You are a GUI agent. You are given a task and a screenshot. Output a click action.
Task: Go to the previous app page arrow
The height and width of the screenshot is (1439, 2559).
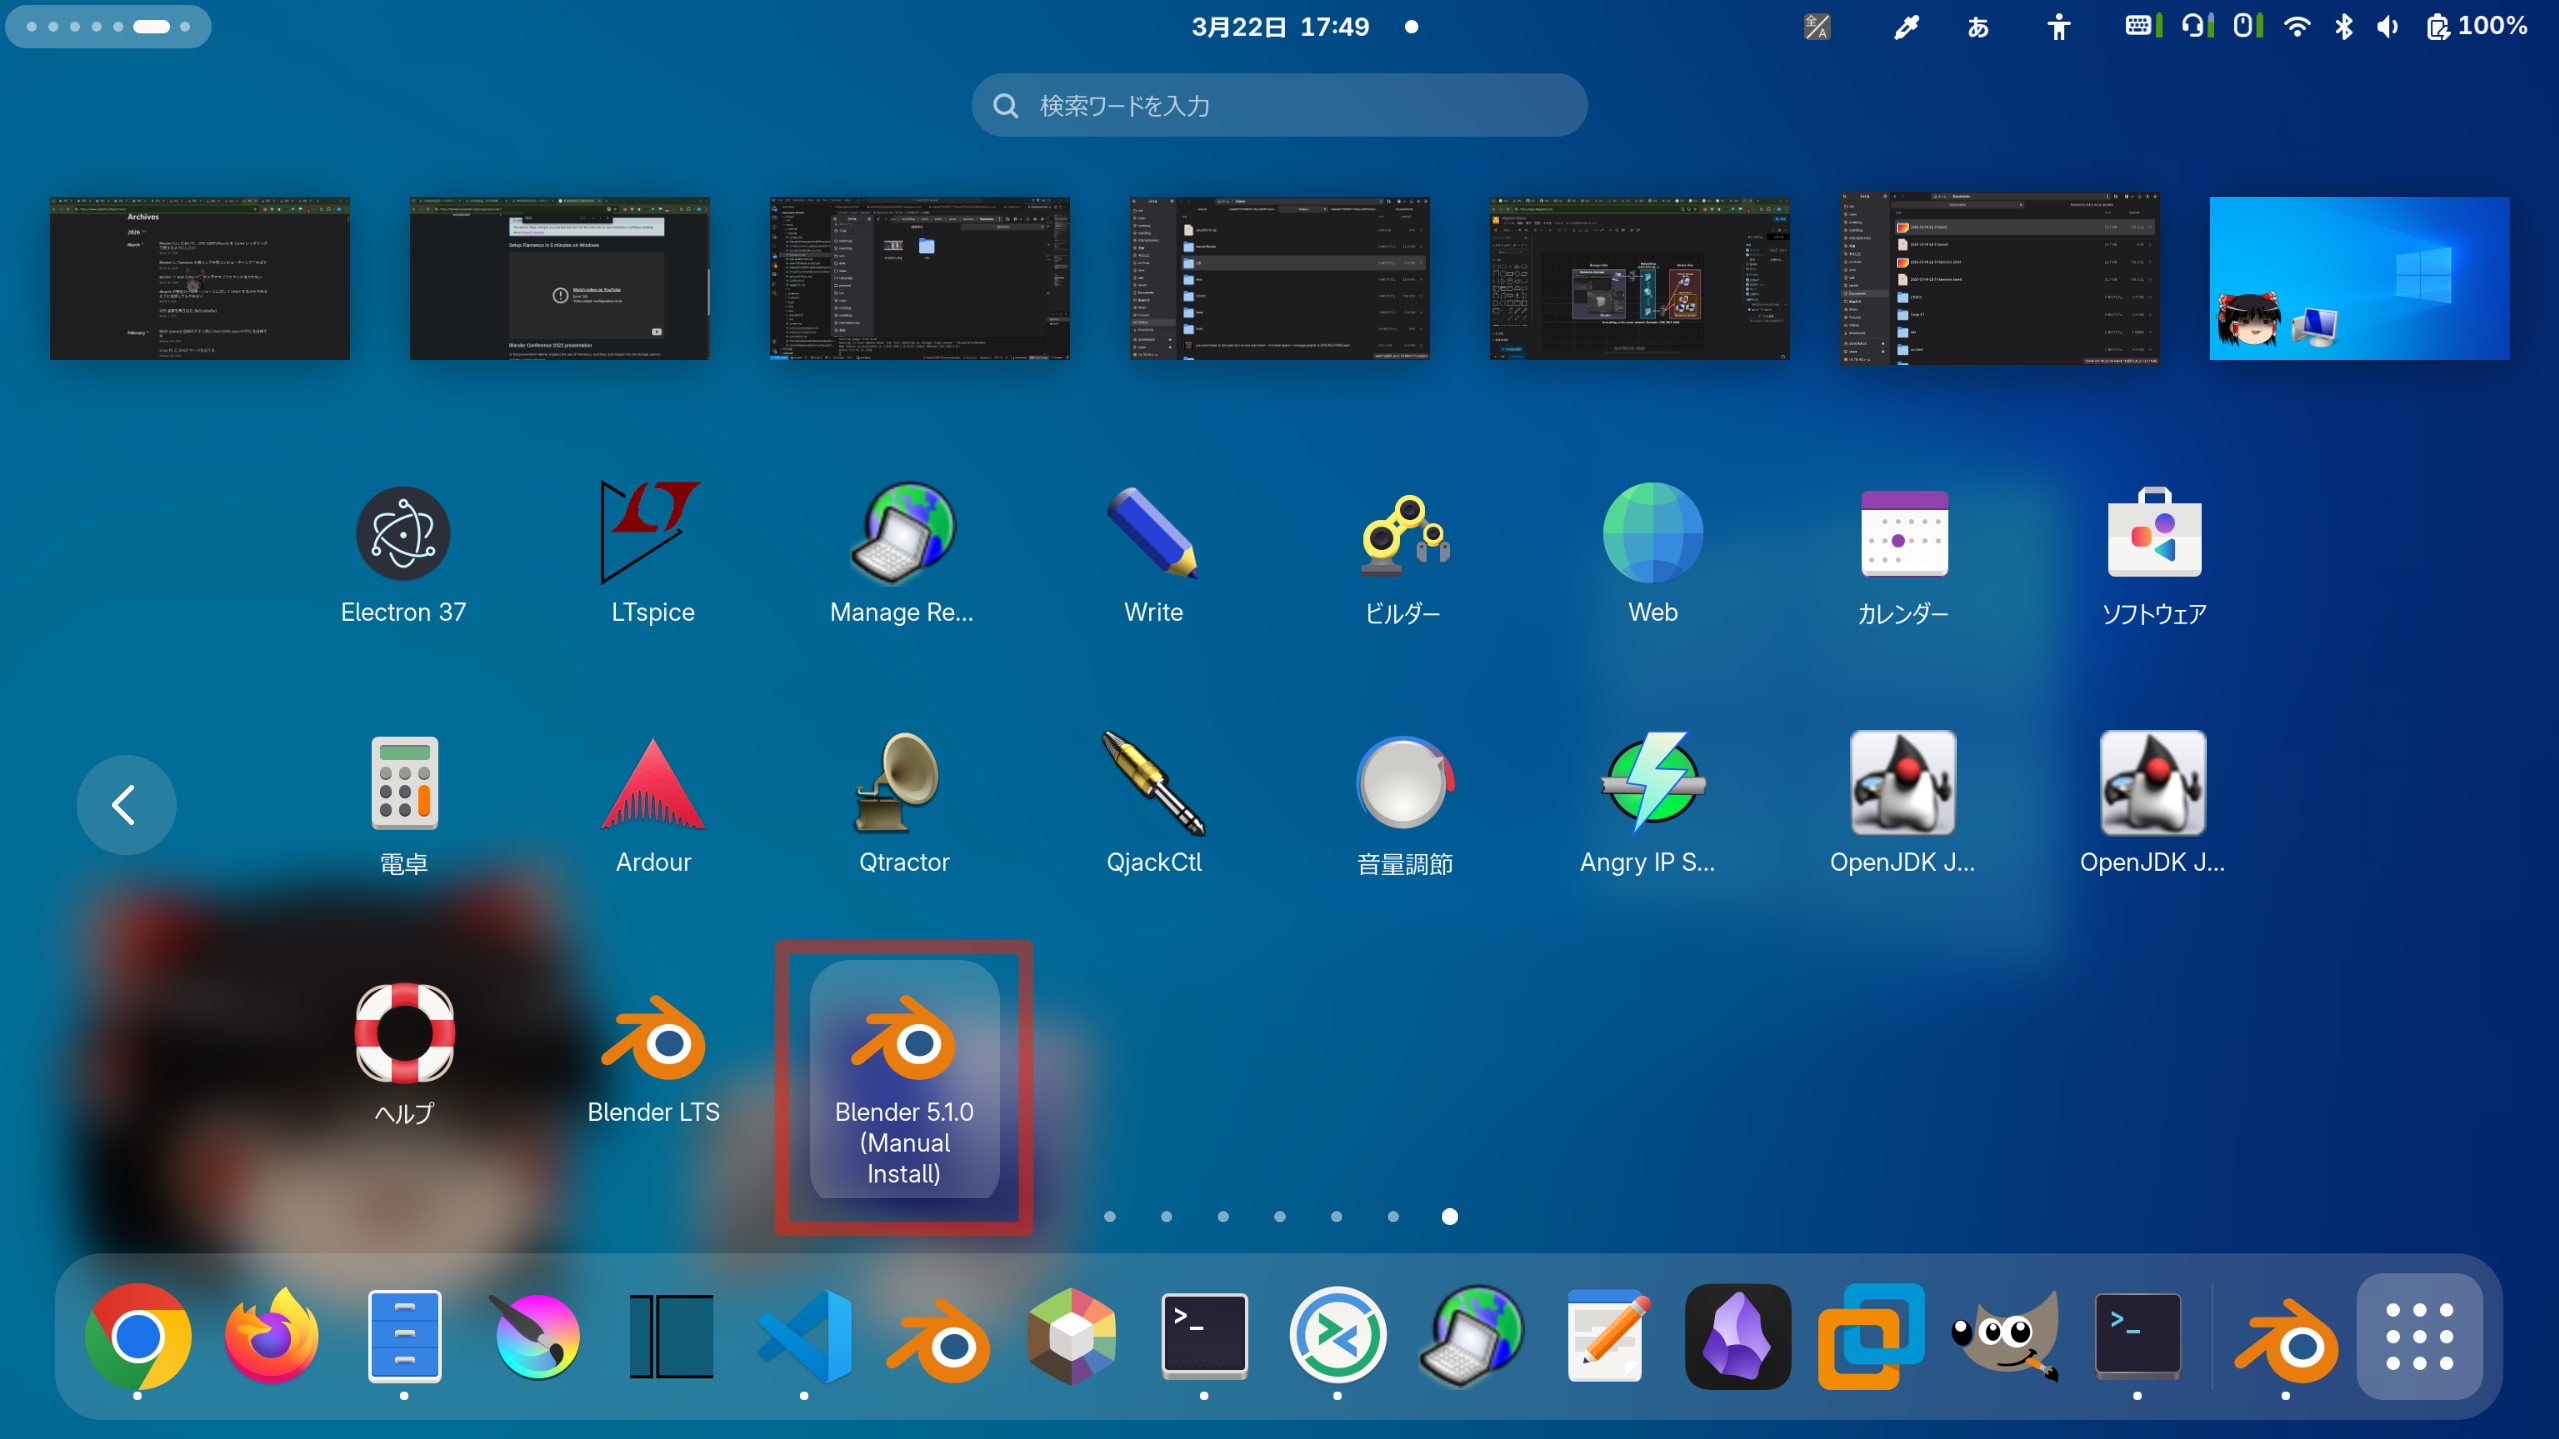pyautogui.click(x=126, y=804)
